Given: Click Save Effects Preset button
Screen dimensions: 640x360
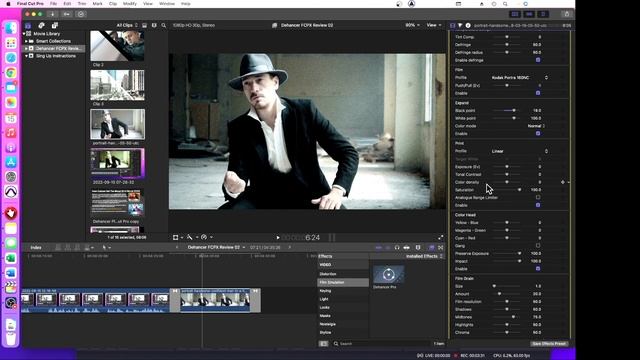Looking at the screenshot, I should pyautogui.click(x=549, y=344).
